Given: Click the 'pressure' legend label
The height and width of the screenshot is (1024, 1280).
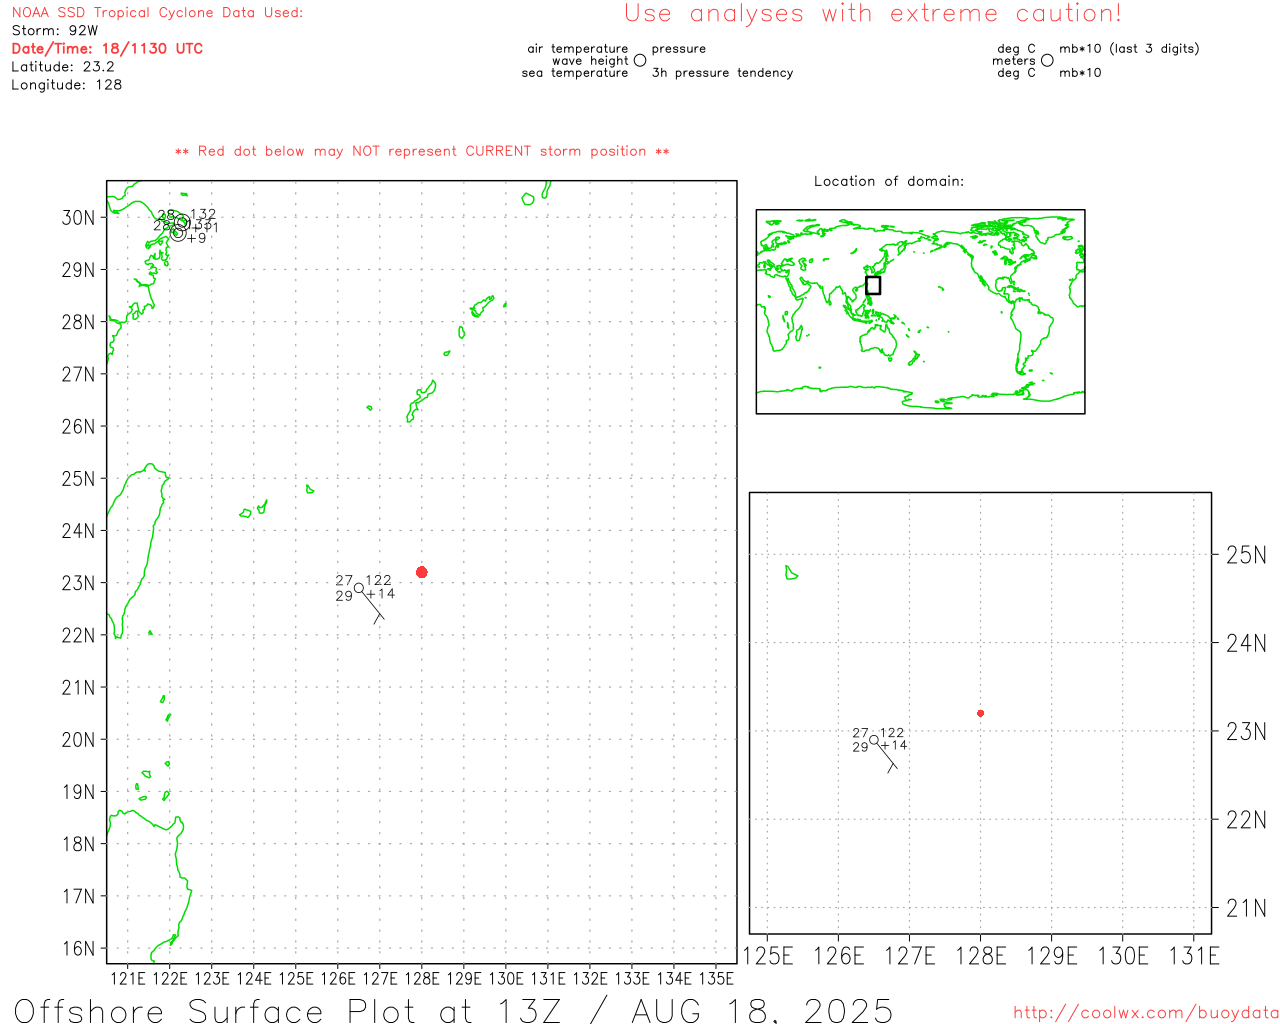Looking at the screenshot, I should [679, 49].
